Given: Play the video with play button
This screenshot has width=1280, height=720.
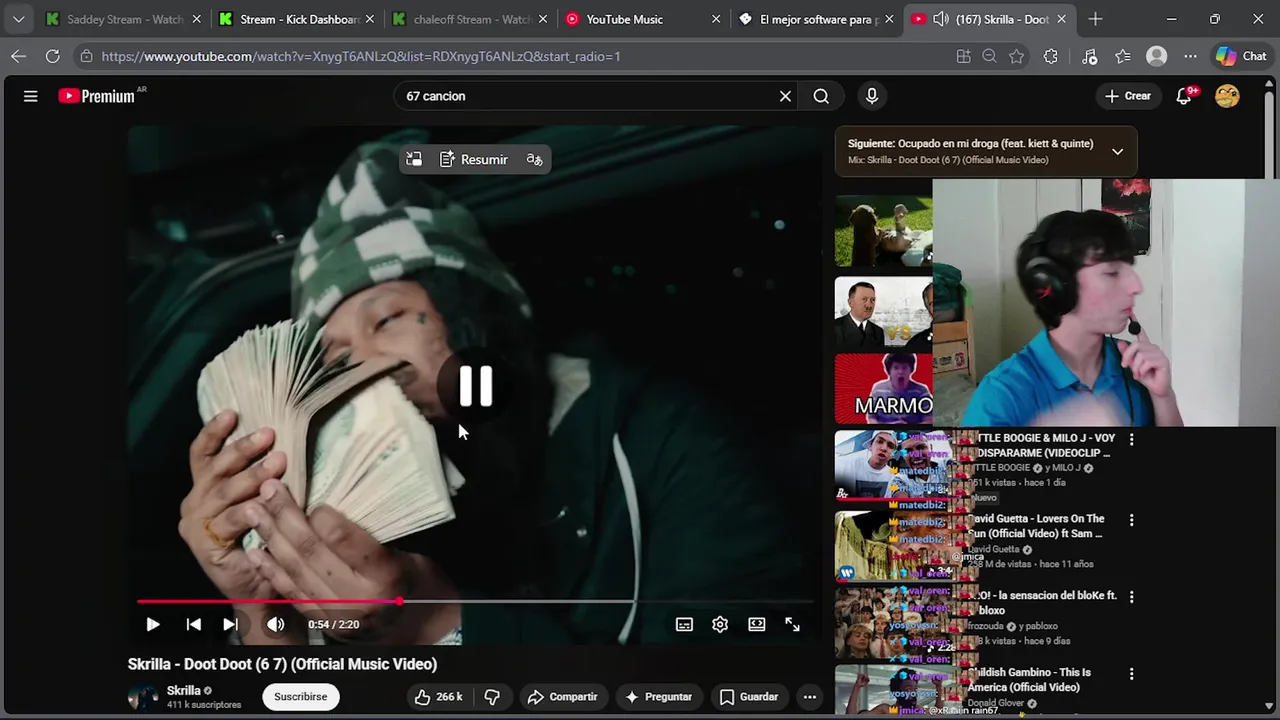Looking at the screenshot, I should point(153,624).
